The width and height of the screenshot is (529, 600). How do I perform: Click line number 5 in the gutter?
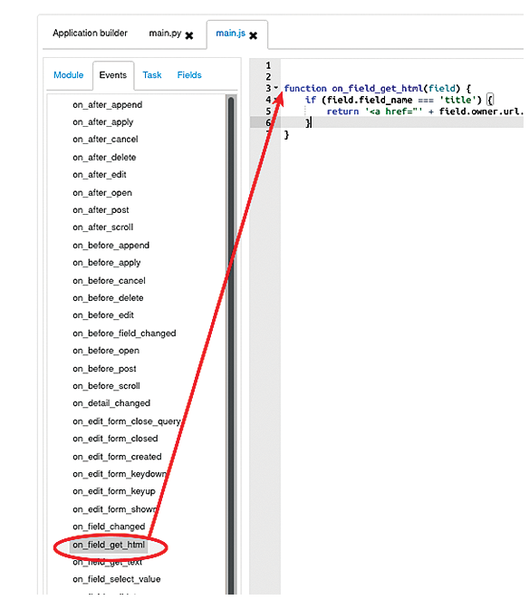pyautogui.click(x=268, y=111)
